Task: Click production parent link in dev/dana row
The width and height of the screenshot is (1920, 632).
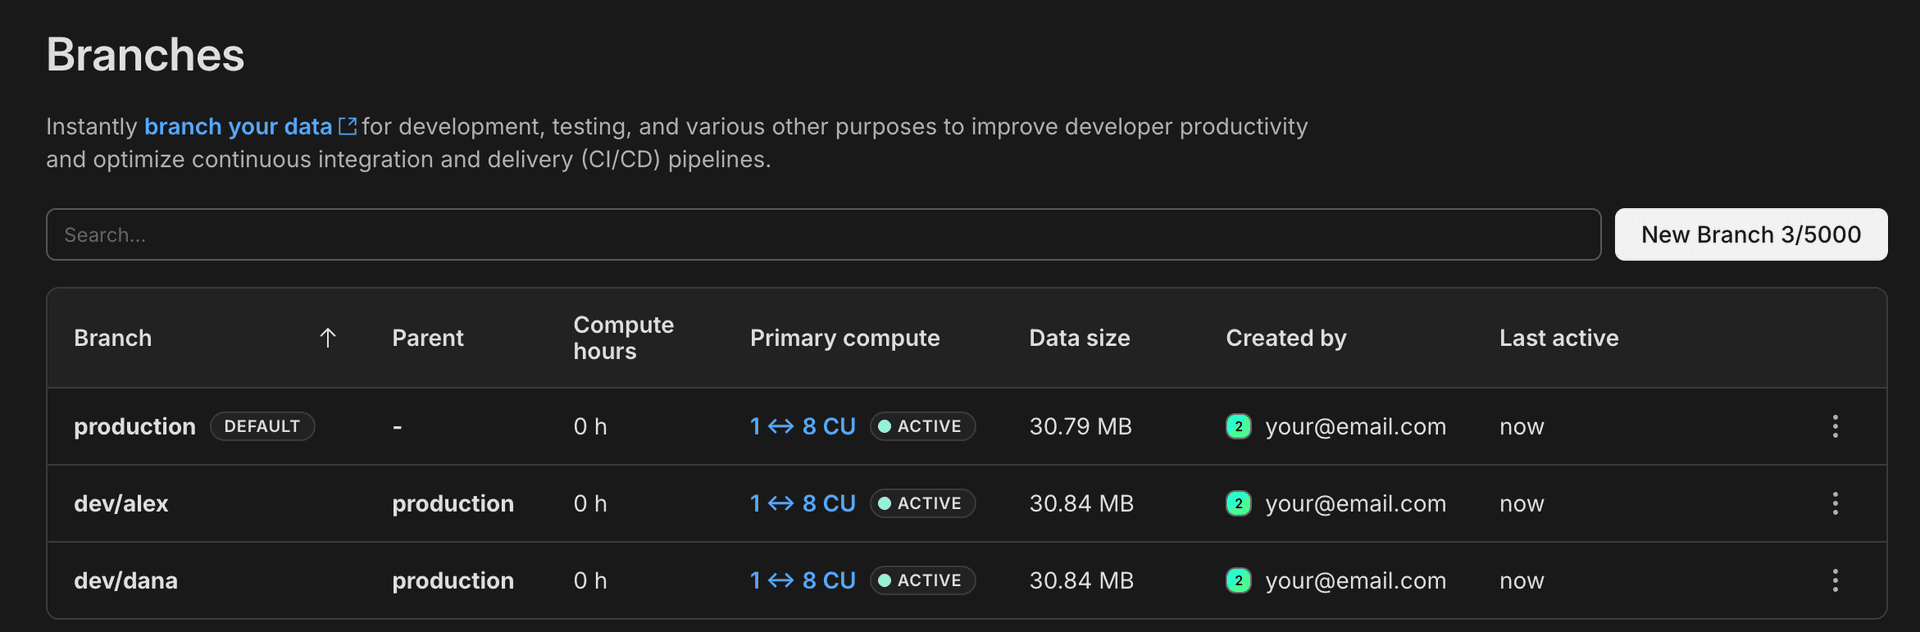Action: click(452, 580)
